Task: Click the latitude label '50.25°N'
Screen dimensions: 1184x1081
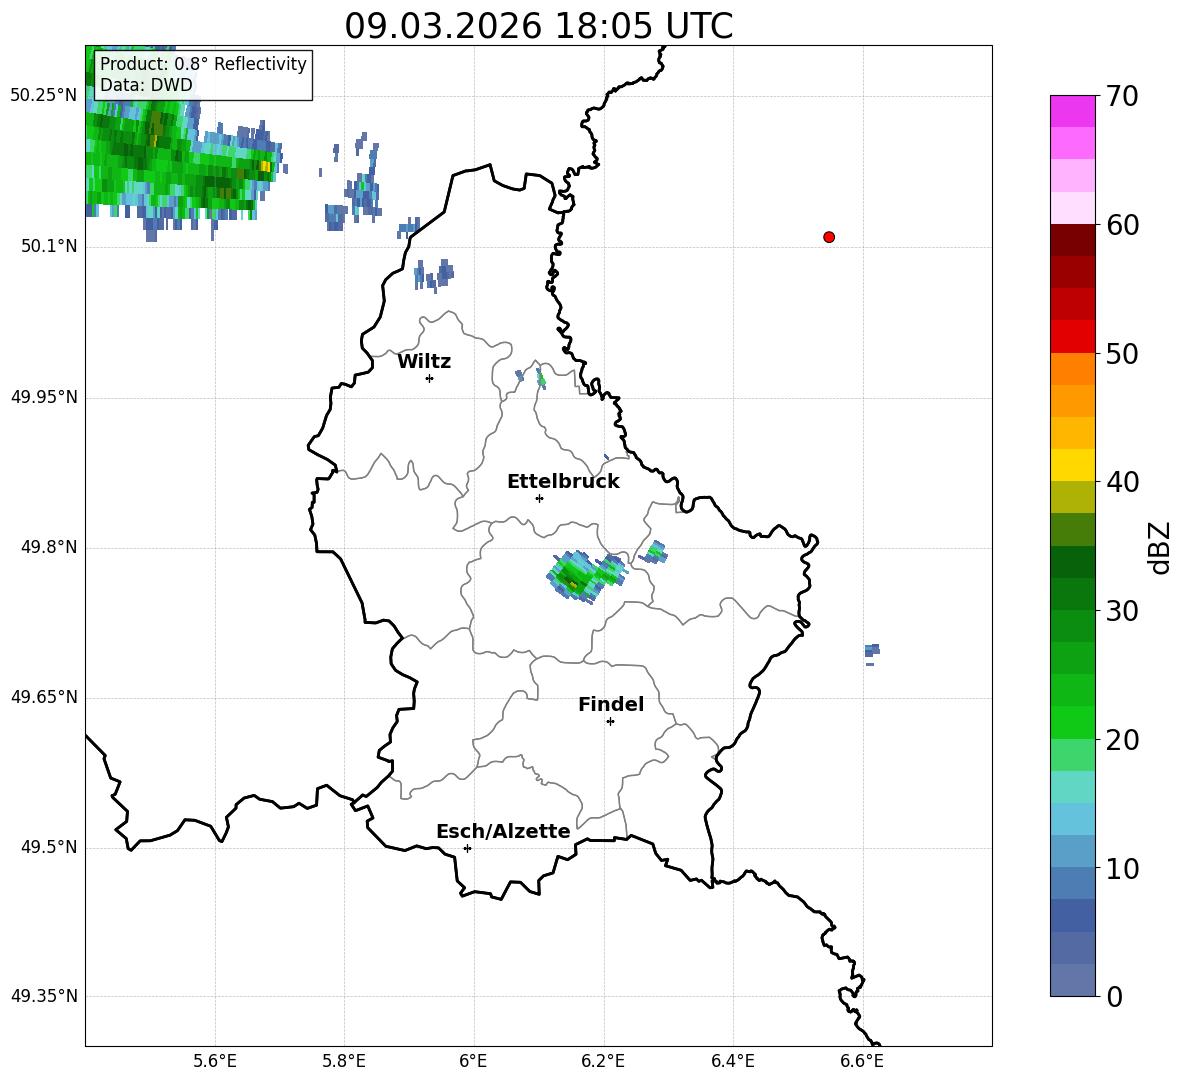Action: pyautogui.click(x=44, y=96)
